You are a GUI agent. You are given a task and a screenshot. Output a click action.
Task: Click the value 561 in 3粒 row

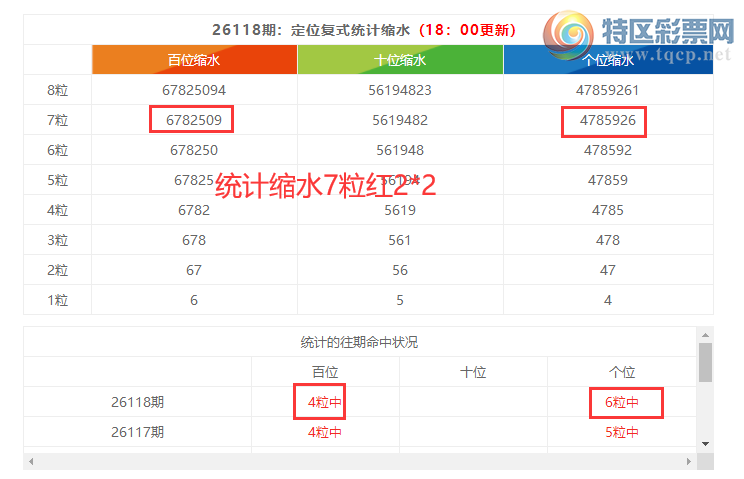click(x=400, y=240)
